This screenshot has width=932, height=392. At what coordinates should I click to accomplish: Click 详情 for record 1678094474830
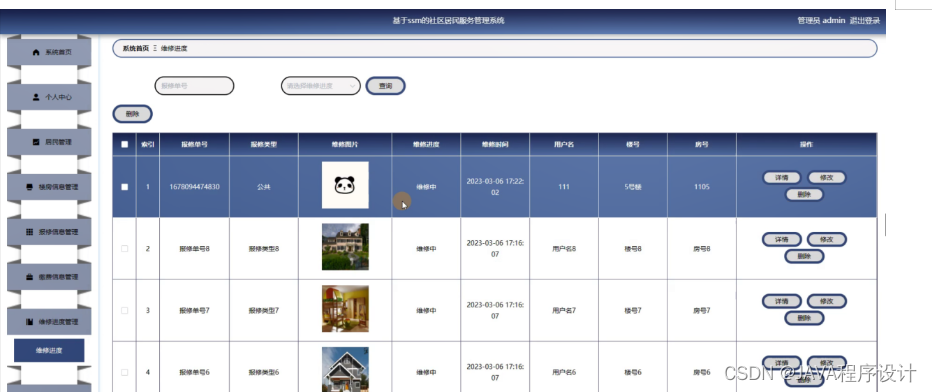click(782, 178)
